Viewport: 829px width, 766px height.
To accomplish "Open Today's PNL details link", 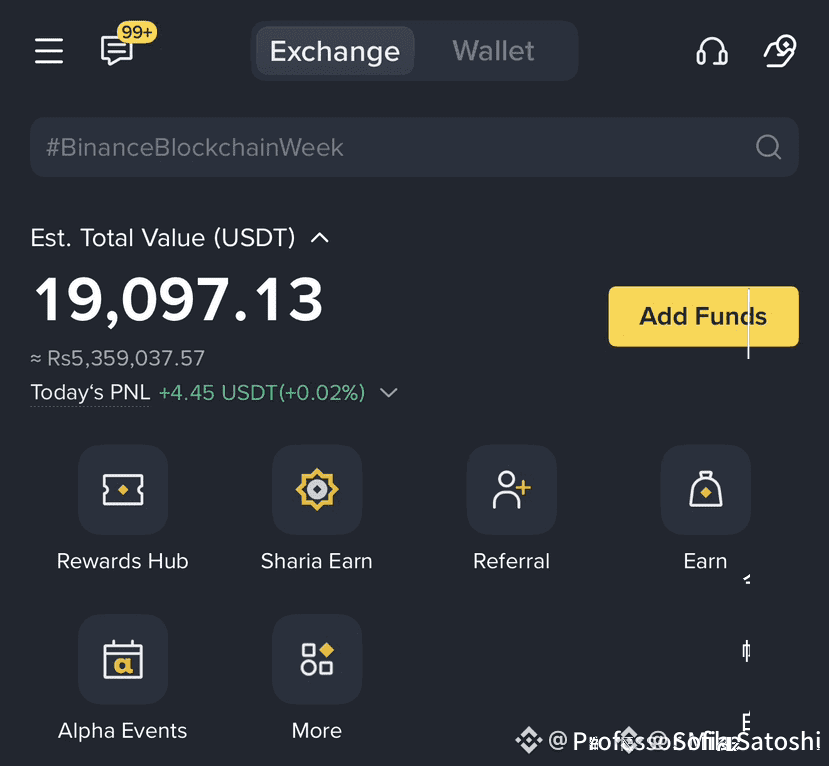I will pyautogui.click(x=90, y=393).
